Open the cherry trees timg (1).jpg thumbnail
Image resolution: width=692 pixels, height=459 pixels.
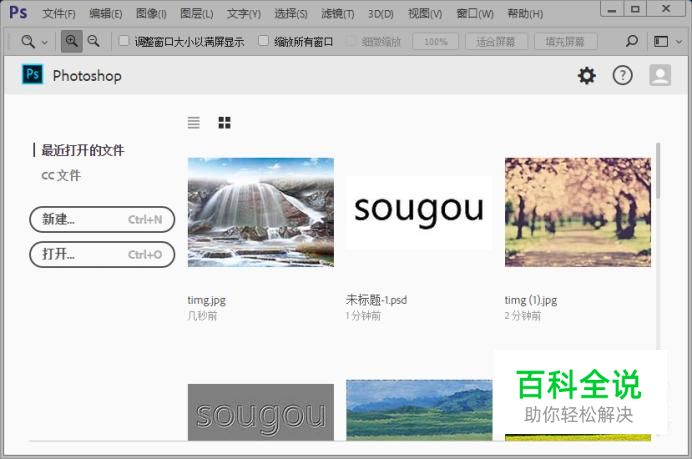578,212
